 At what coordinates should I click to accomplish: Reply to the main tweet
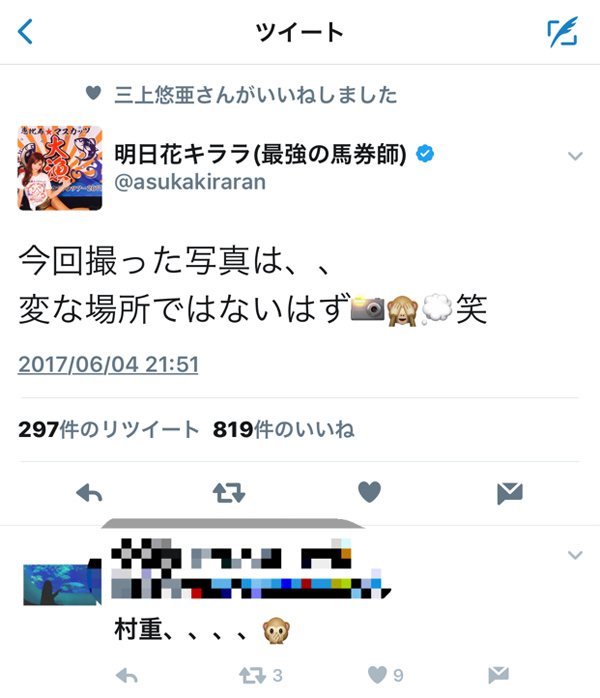pos(89,493)
